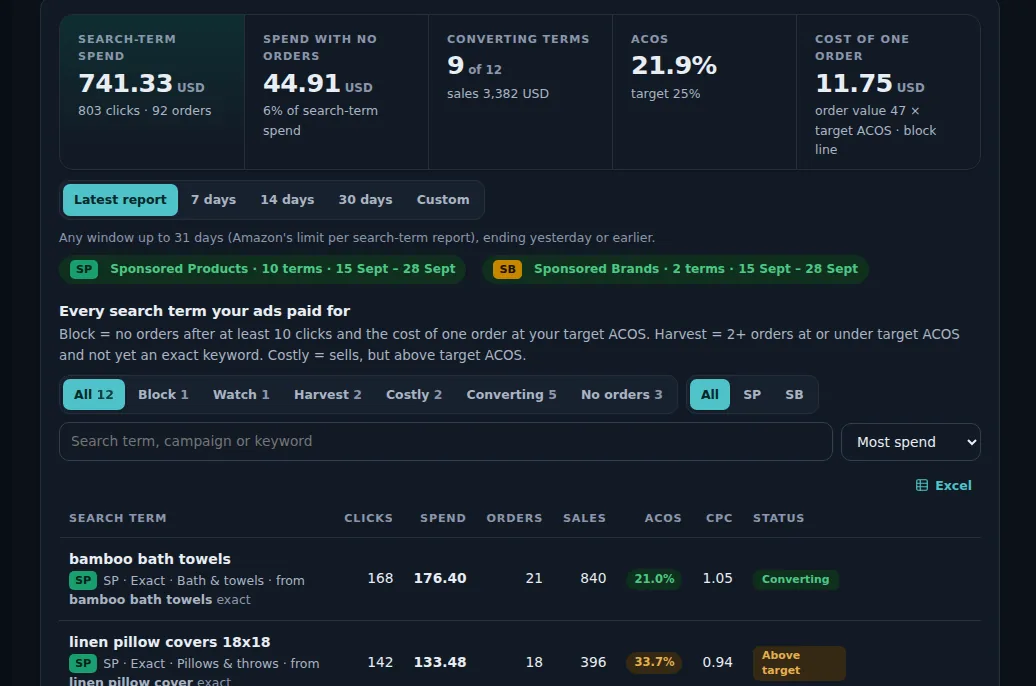Select the Latest report tab
This screenshot has width=1036, height=686.
coord(120,200)
